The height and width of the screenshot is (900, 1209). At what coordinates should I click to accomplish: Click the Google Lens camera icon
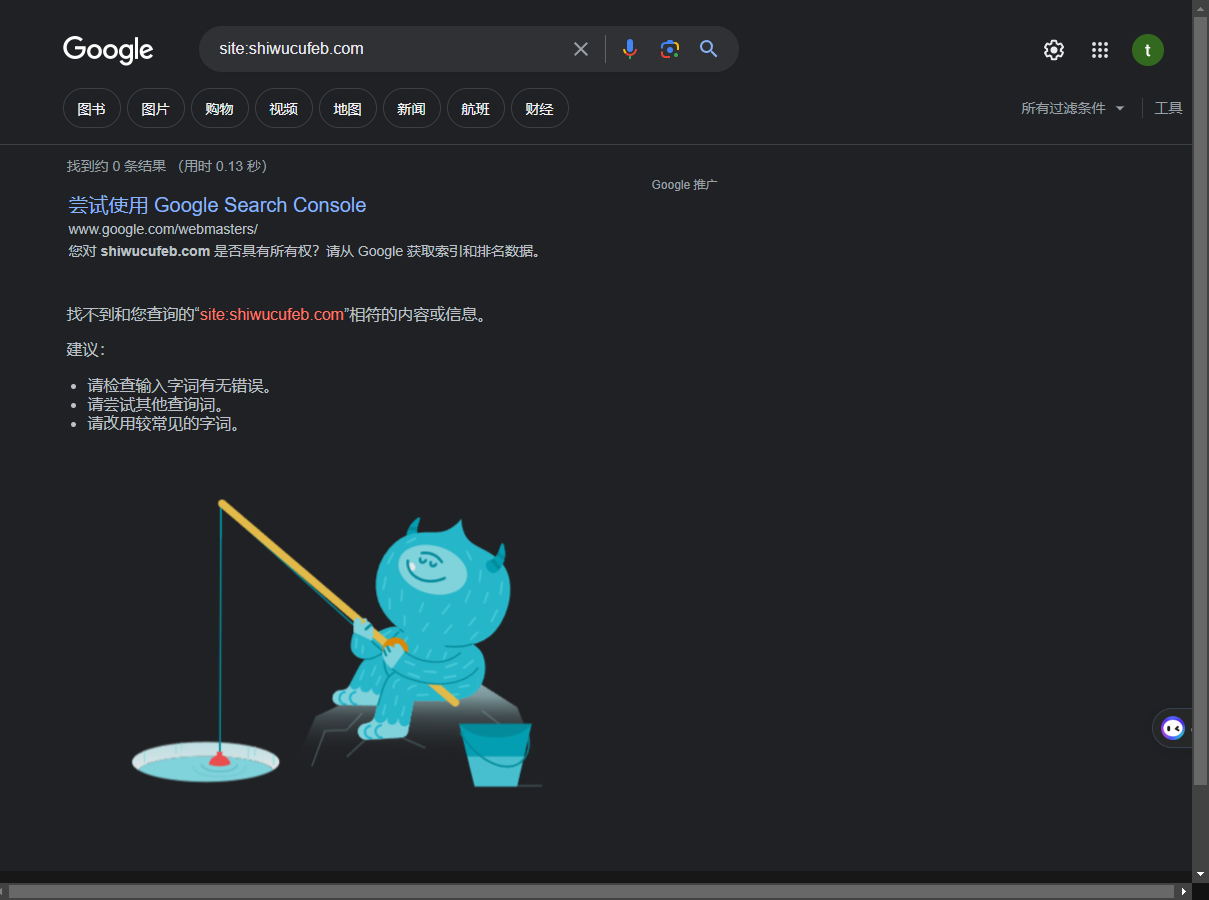pyautogui.click(x=669, y=48)
